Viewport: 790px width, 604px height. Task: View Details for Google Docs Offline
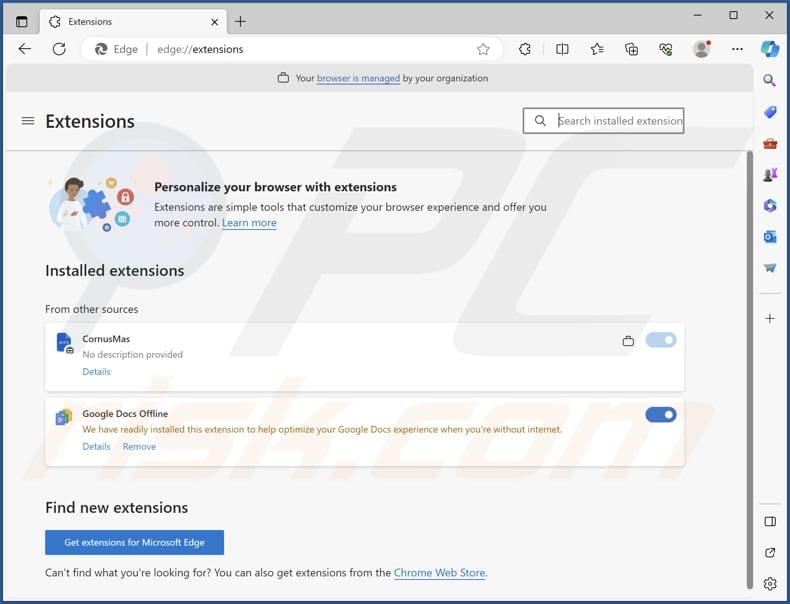coord(96,446)
